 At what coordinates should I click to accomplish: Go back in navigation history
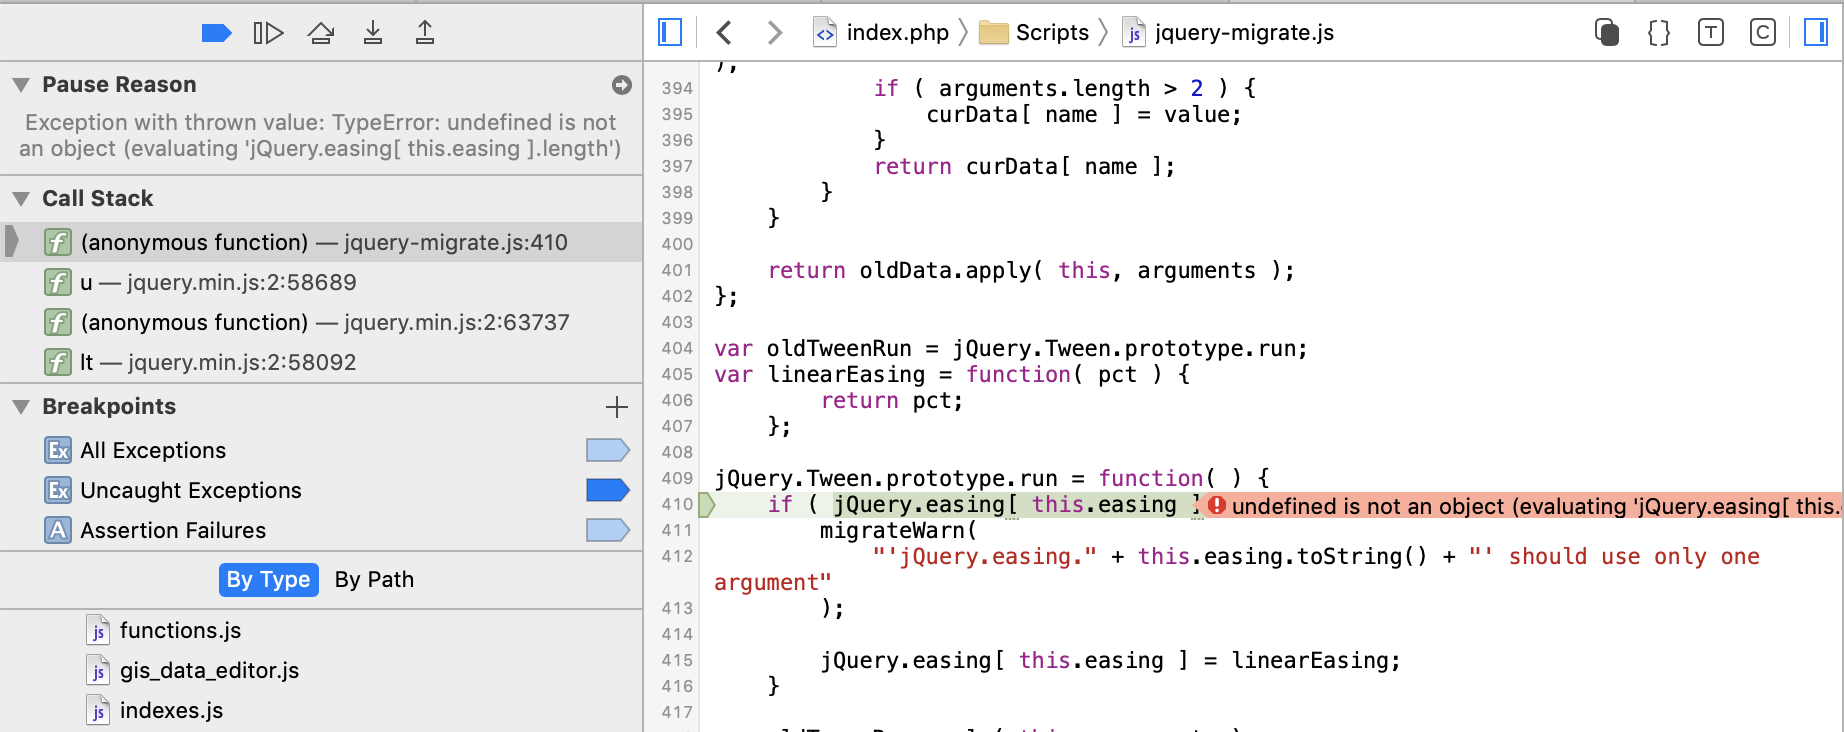[x=725, y=33]
